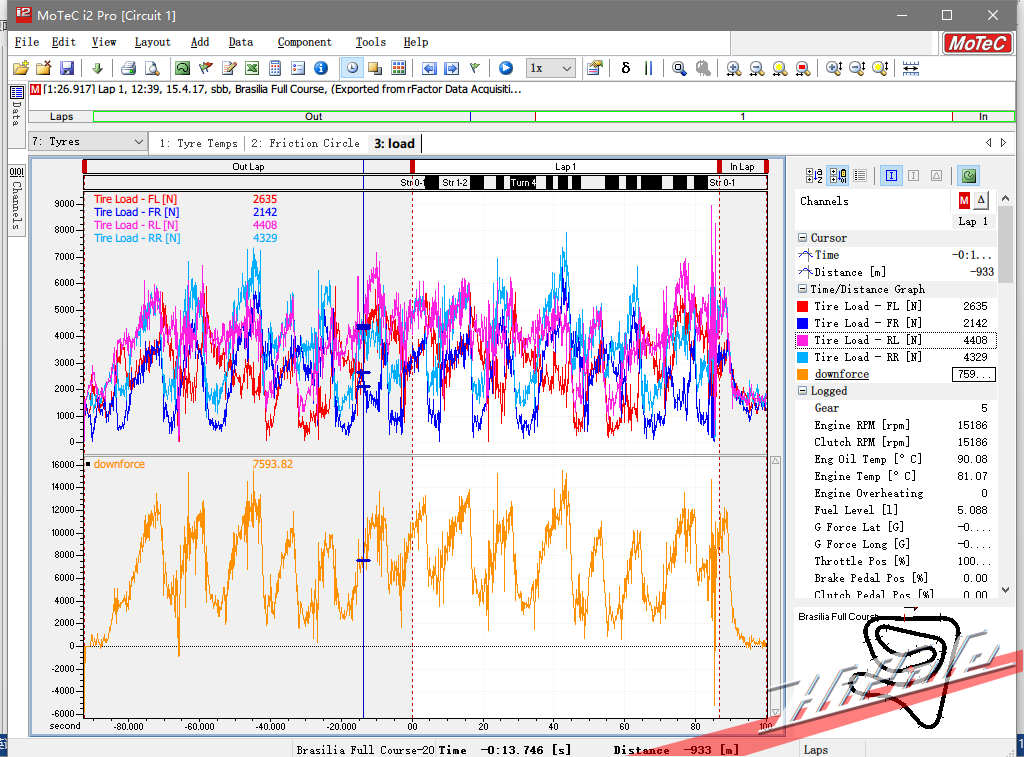Toggle the two vertical bars cursor button

(648, 68)
